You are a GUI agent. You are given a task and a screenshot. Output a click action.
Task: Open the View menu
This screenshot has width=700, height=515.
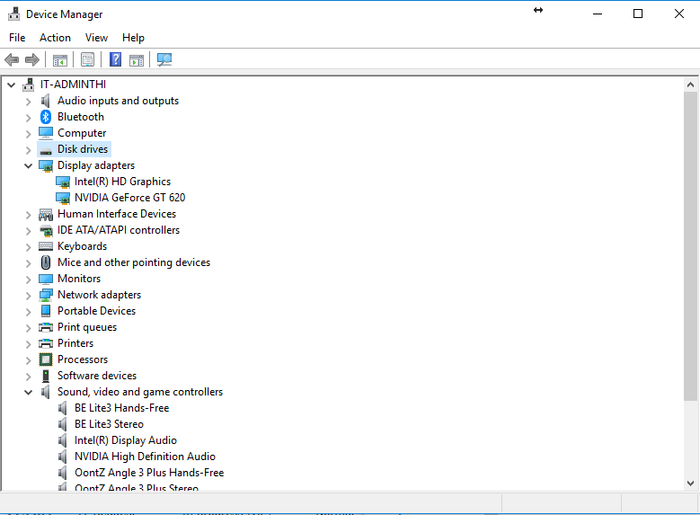pos(96,37)
